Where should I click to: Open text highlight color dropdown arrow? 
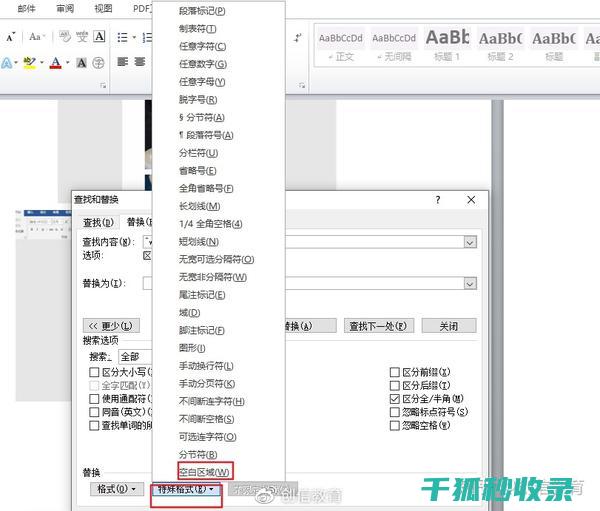pyautogui.click(x=41, y=62)
